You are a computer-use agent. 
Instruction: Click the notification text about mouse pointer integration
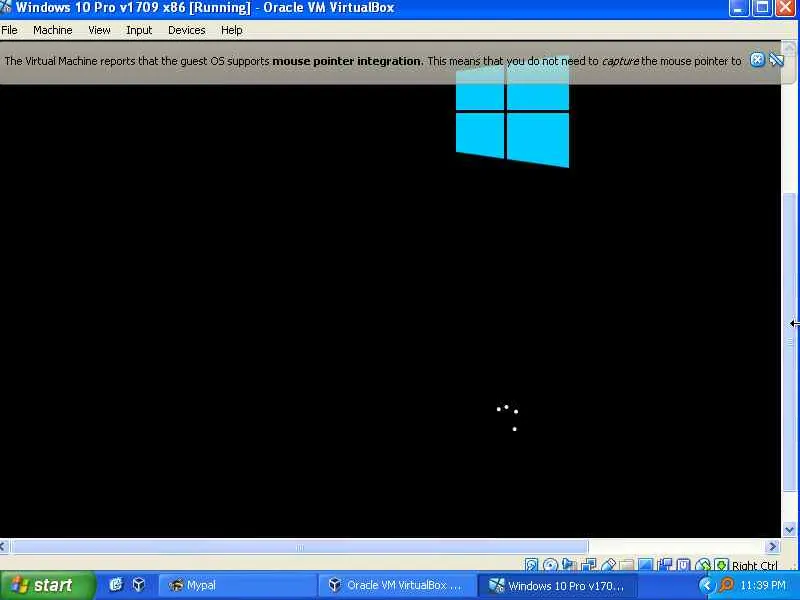click(x=372, y=61)
